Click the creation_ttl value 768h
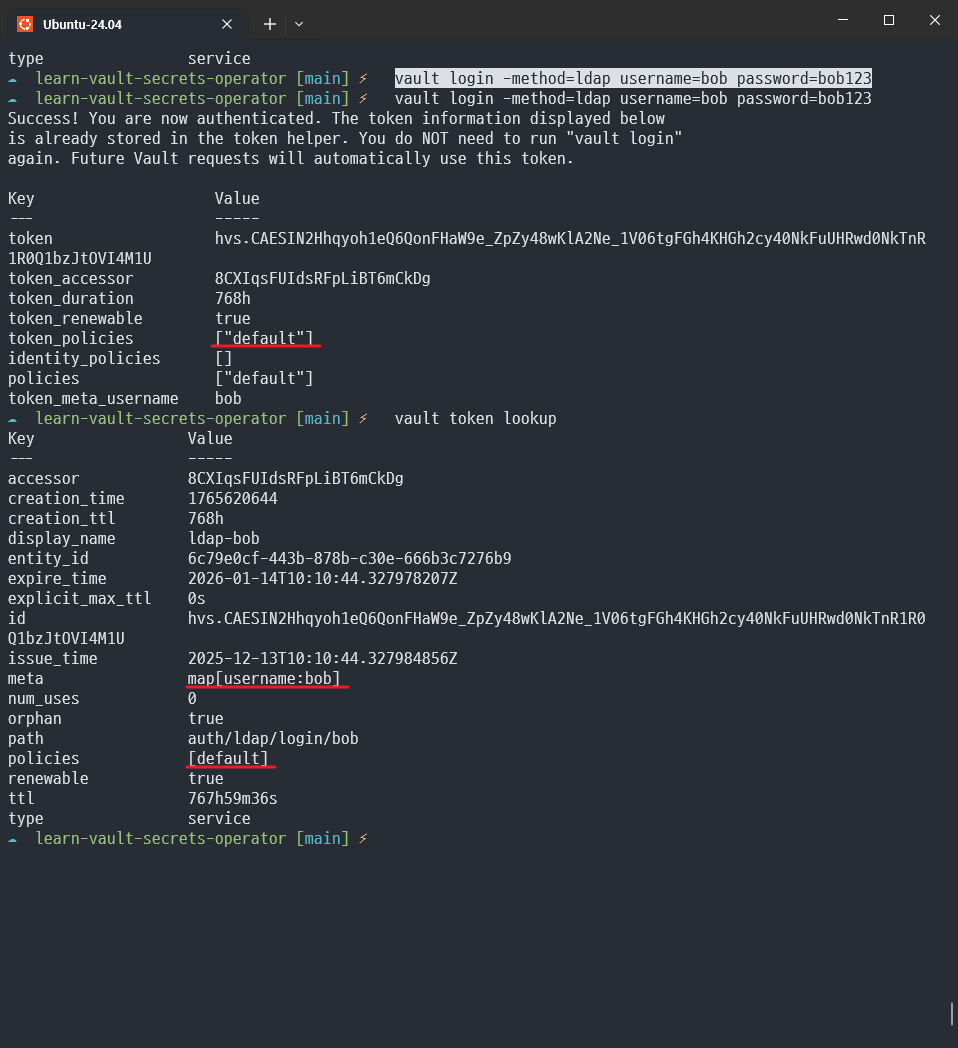This screenshot has height=1048, width=958. (206, 519)
